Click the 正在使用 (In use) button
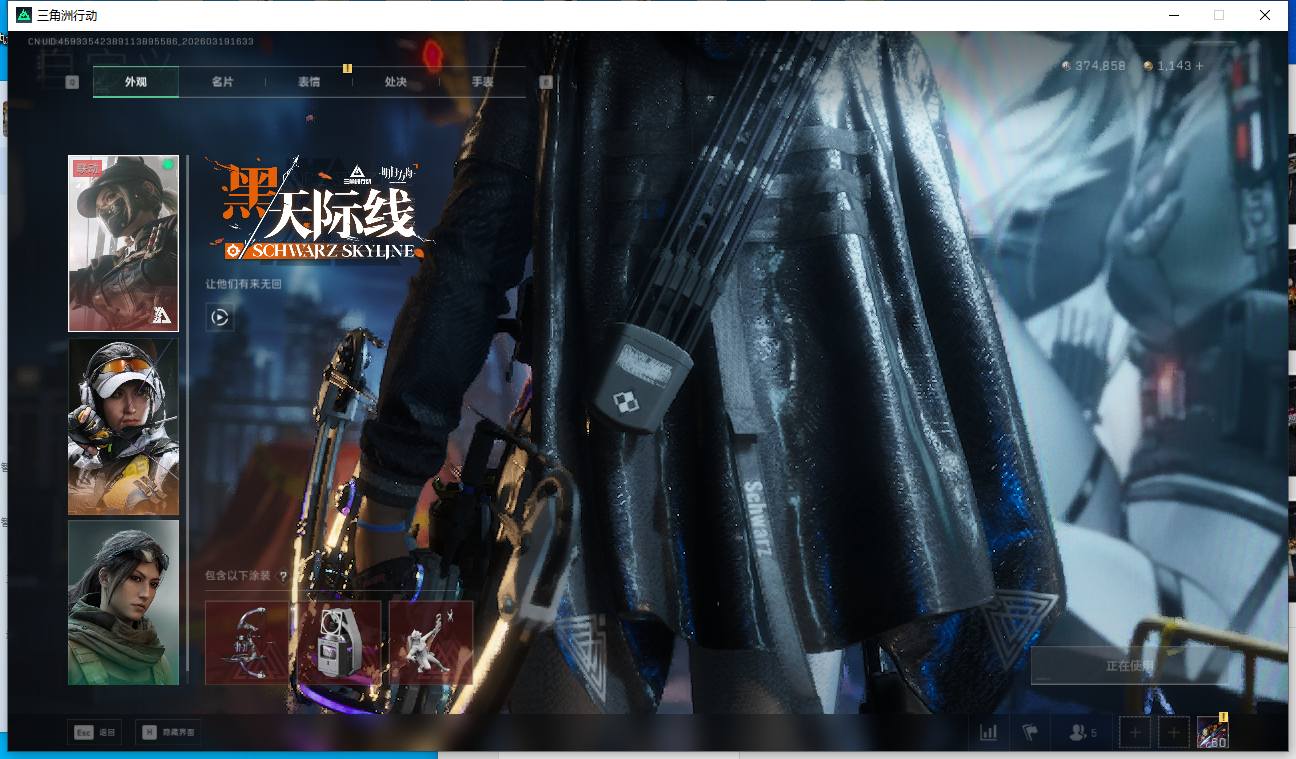The height and width of the screenshot is (759, 1296). click(1130, 666)
